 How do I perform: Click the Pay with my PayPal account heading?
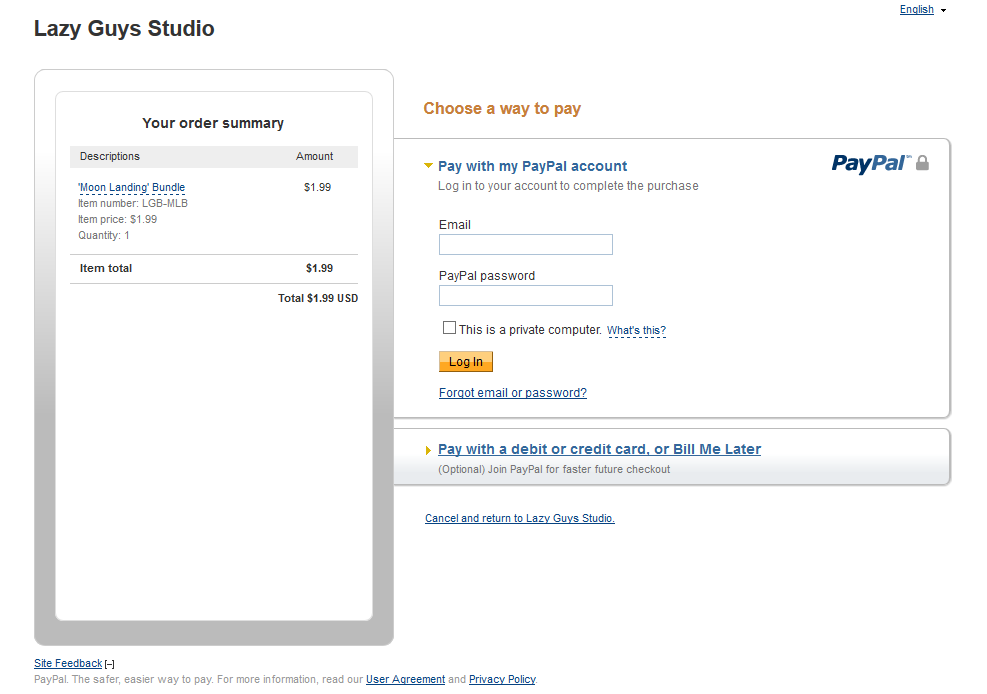[532, 167]
